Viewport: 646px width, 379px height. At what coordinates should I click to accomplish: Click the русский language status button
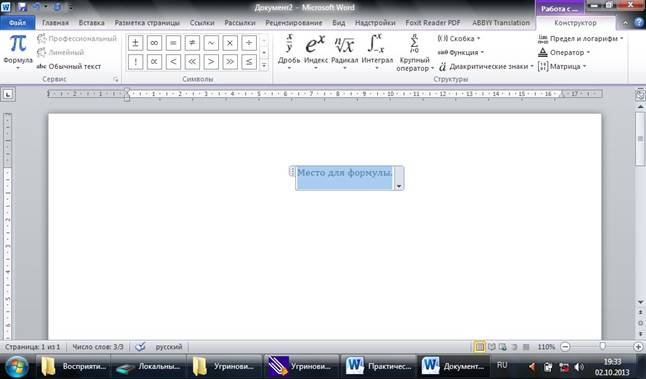[x=169, y=347]
